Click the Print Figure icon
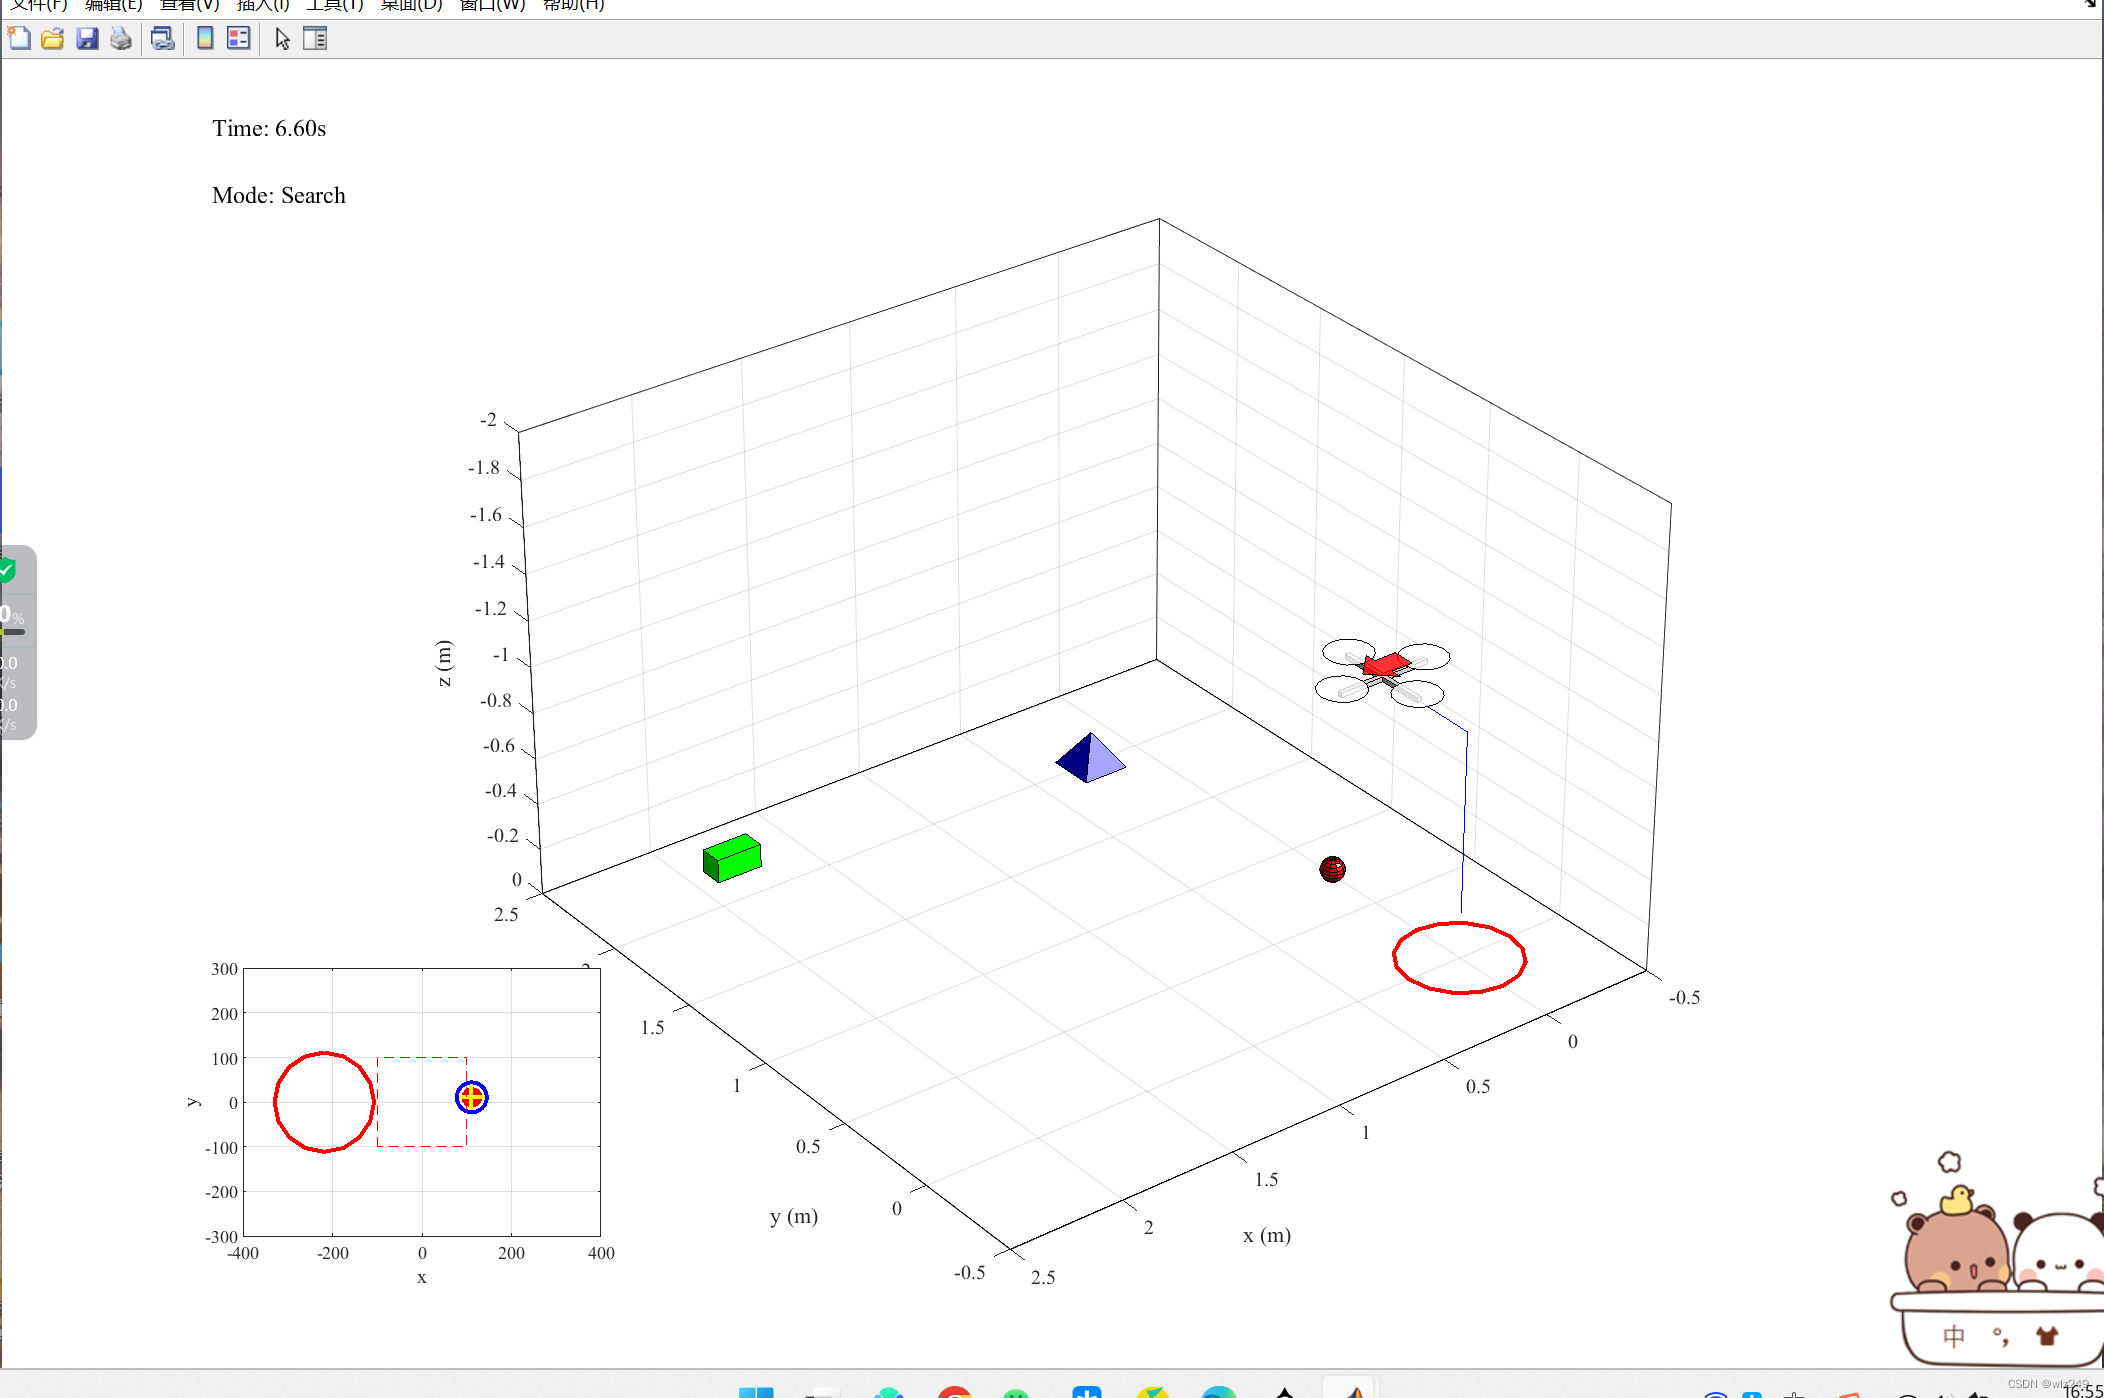This screenshot has height=1398, width=2104. [x=121, y=39]
